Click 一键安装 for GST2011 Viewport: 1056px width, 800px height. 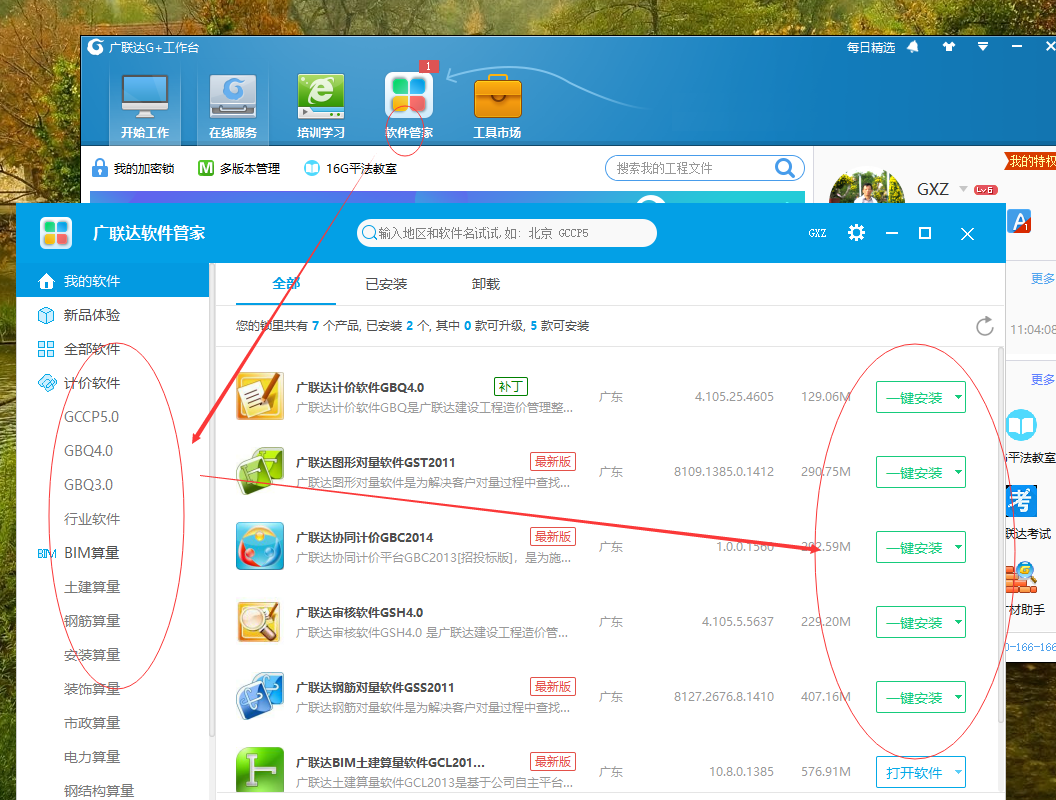pos(913,472)
